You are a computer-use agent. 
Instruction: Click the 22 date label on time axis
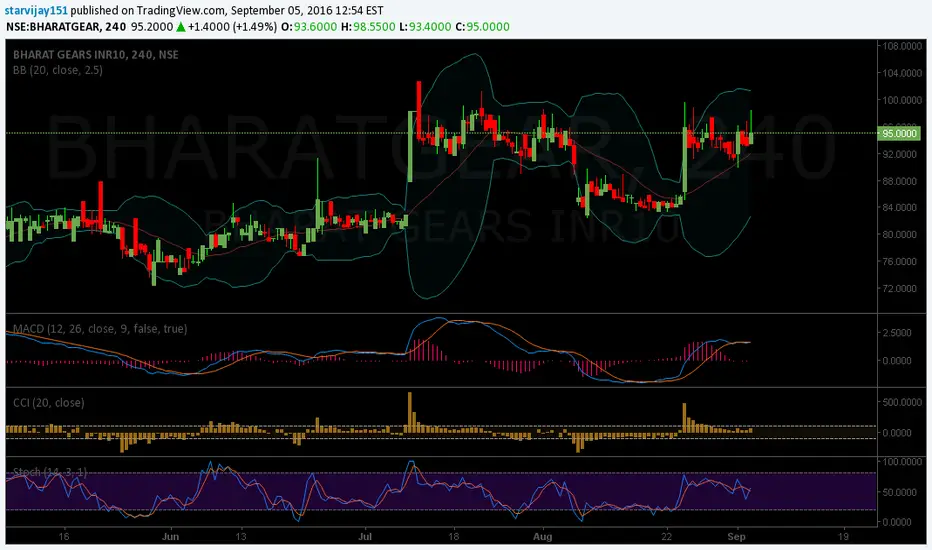coord(666,536)
